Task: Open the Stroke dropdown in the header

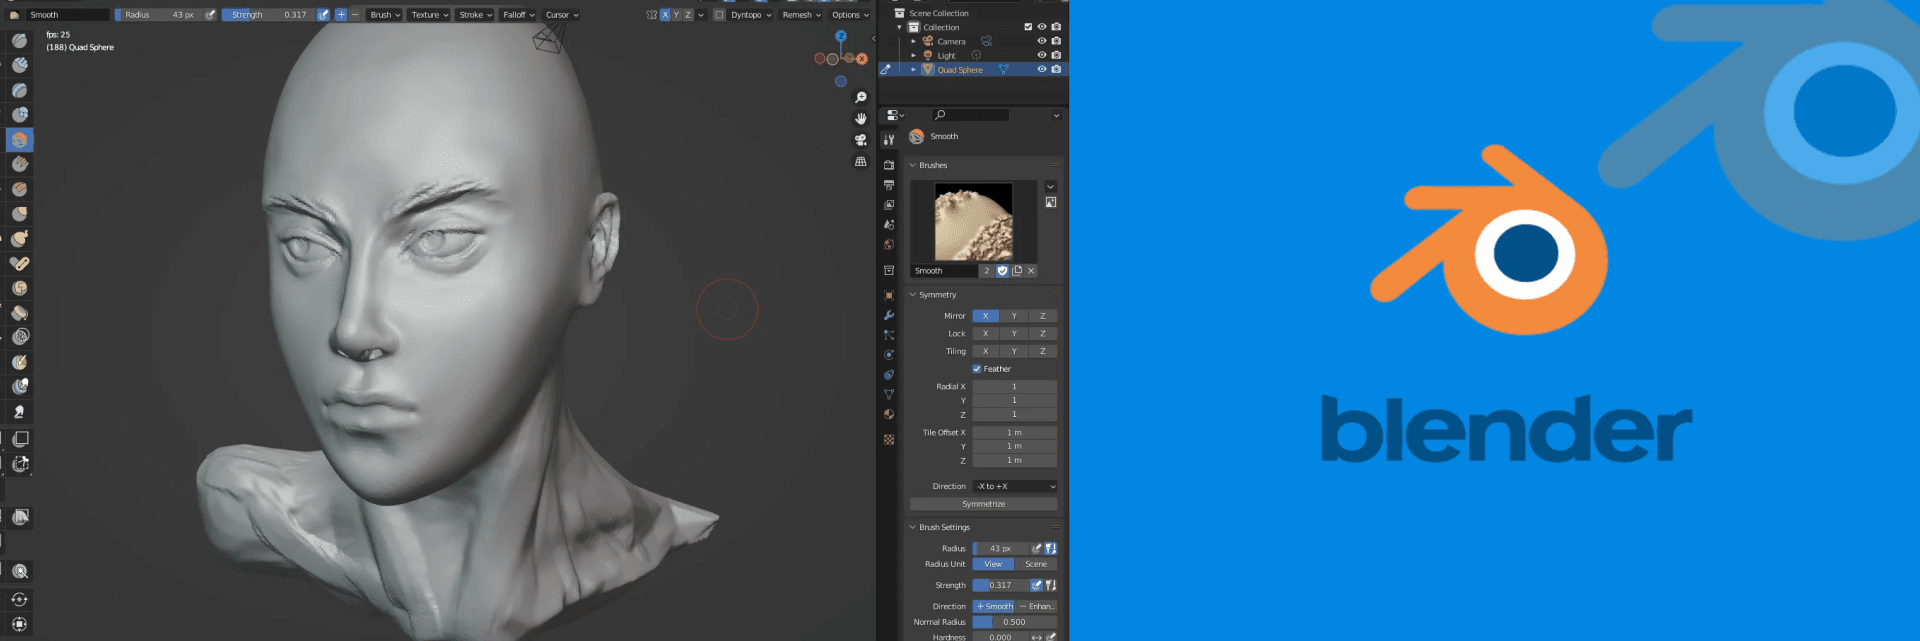Action: pos(475,15)
